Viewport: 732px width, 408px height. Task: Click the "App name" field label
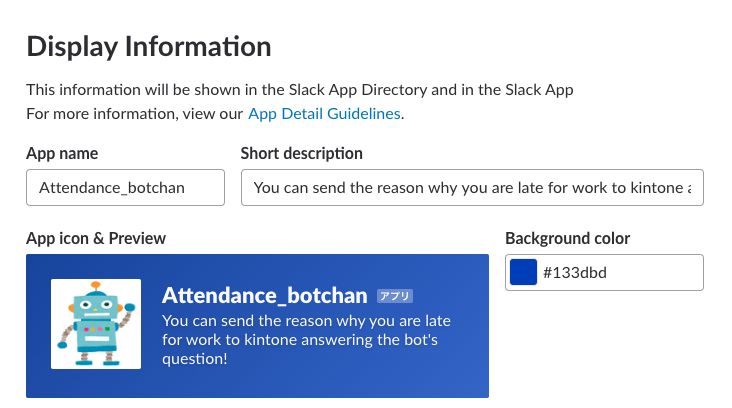[62, 153]
